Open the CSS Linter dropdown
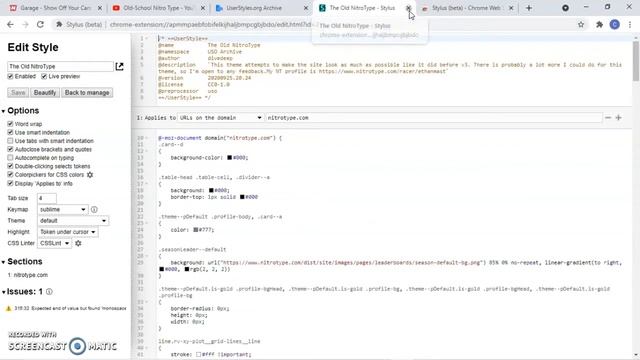The height and width of the screenshot is (360, 640). 54,243
